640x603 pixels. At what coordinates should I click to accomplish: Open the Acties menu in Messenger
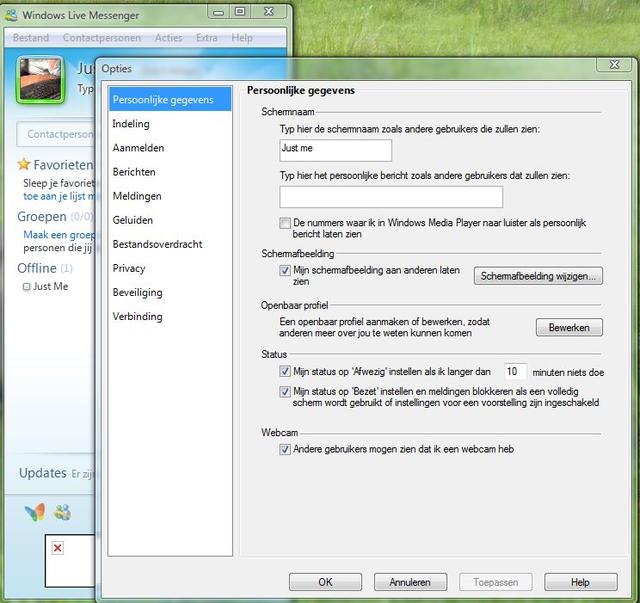168,38
